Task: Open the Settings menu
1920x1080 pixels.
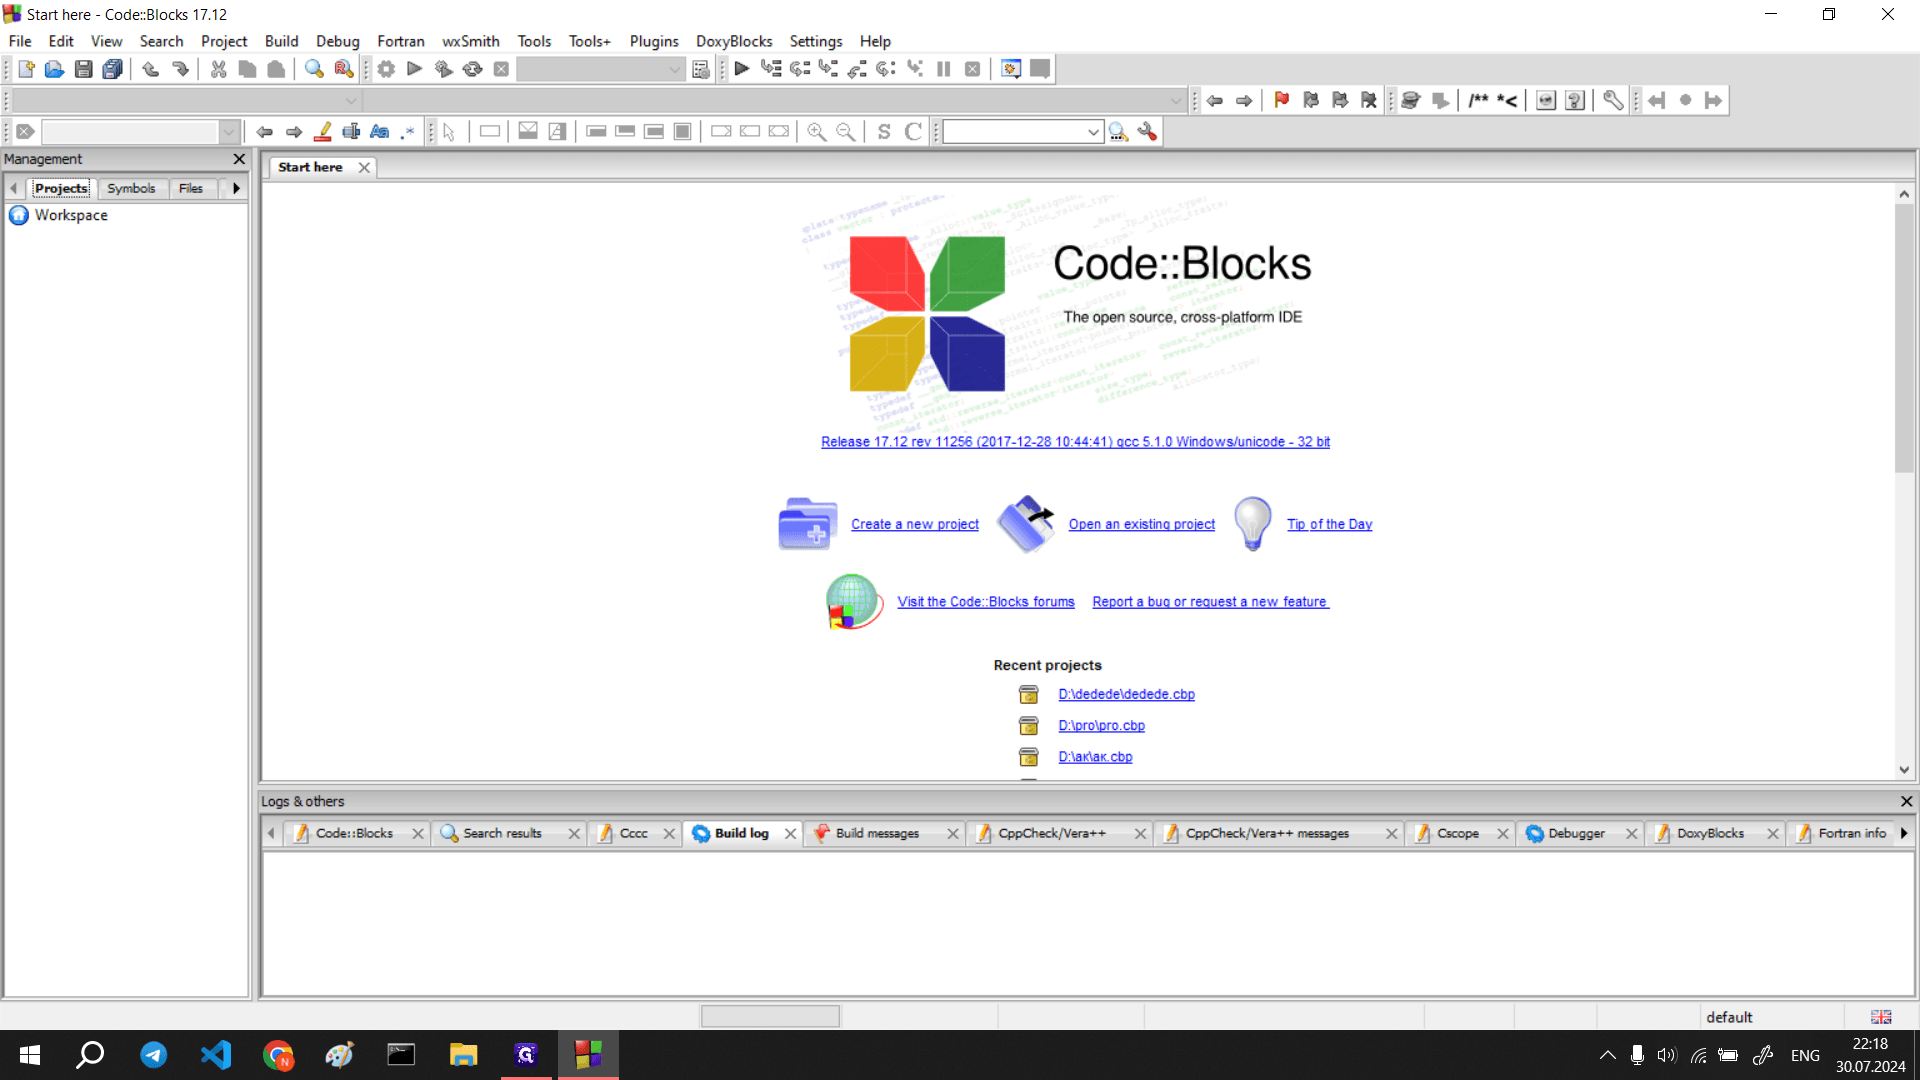Action: coord(815,41)
